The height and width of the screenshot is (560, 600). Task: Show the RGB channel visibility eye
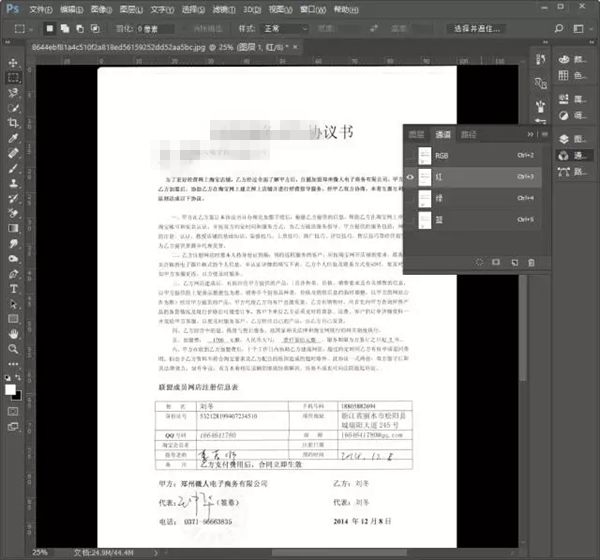(x=410, y=155)
